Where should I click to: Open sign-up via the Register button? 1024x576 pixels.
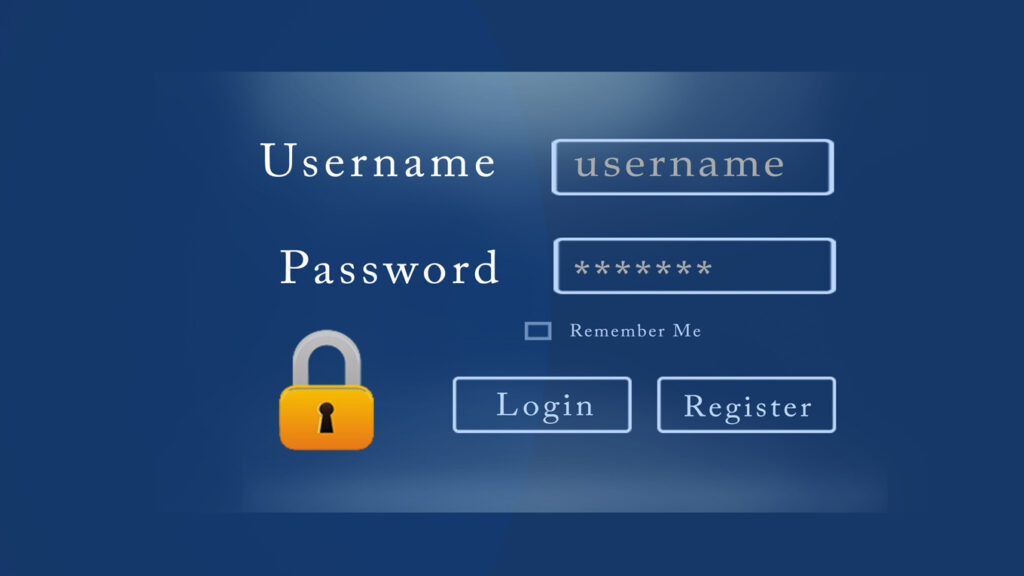[x=746, y=405]
